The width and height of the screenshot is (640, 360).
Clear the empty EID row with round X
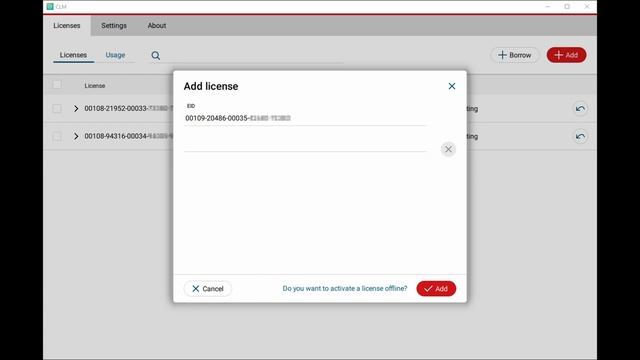point(448,149)
